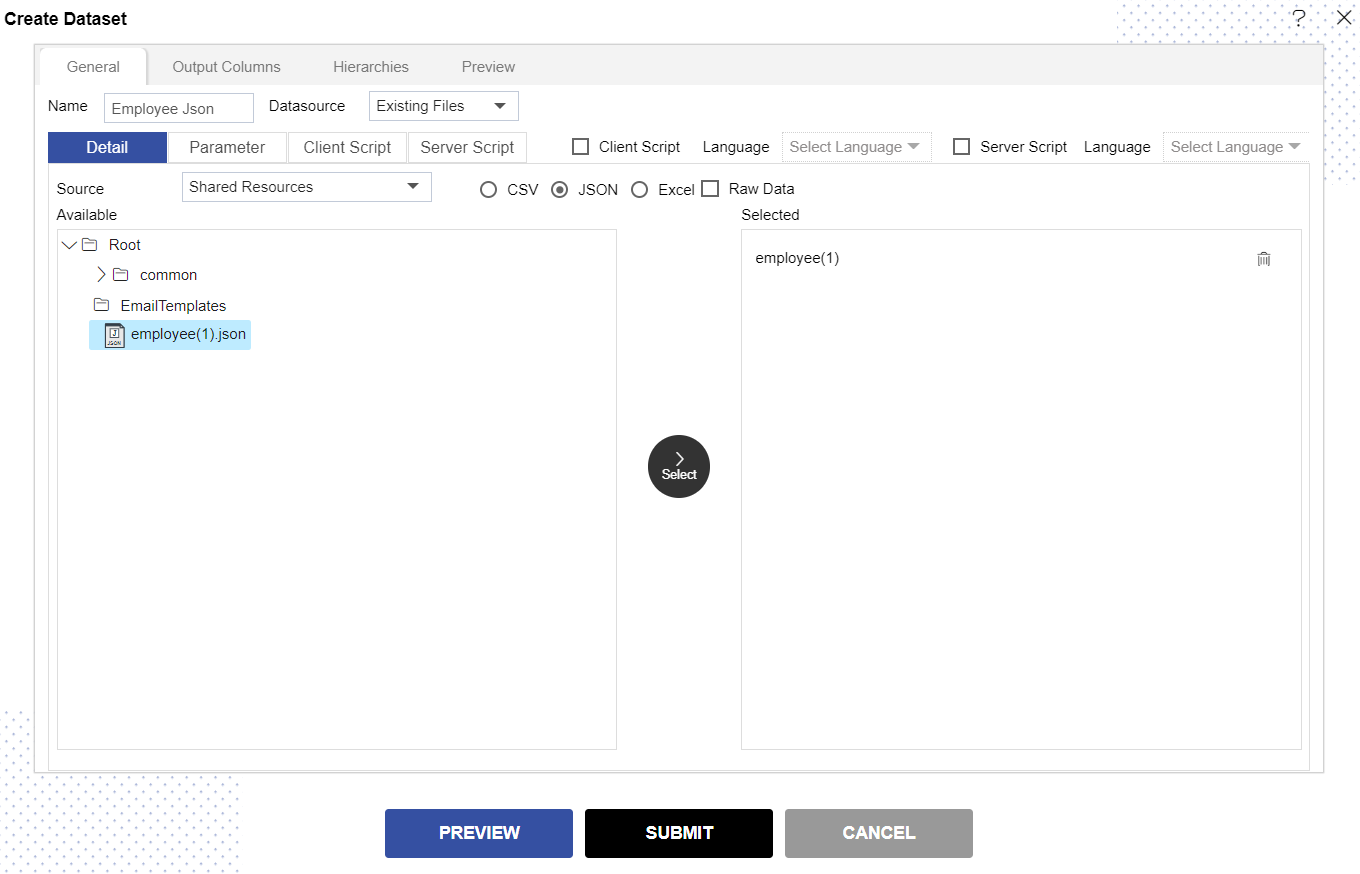
Task: Select the Parameter sub-tab
Action: 227,147
